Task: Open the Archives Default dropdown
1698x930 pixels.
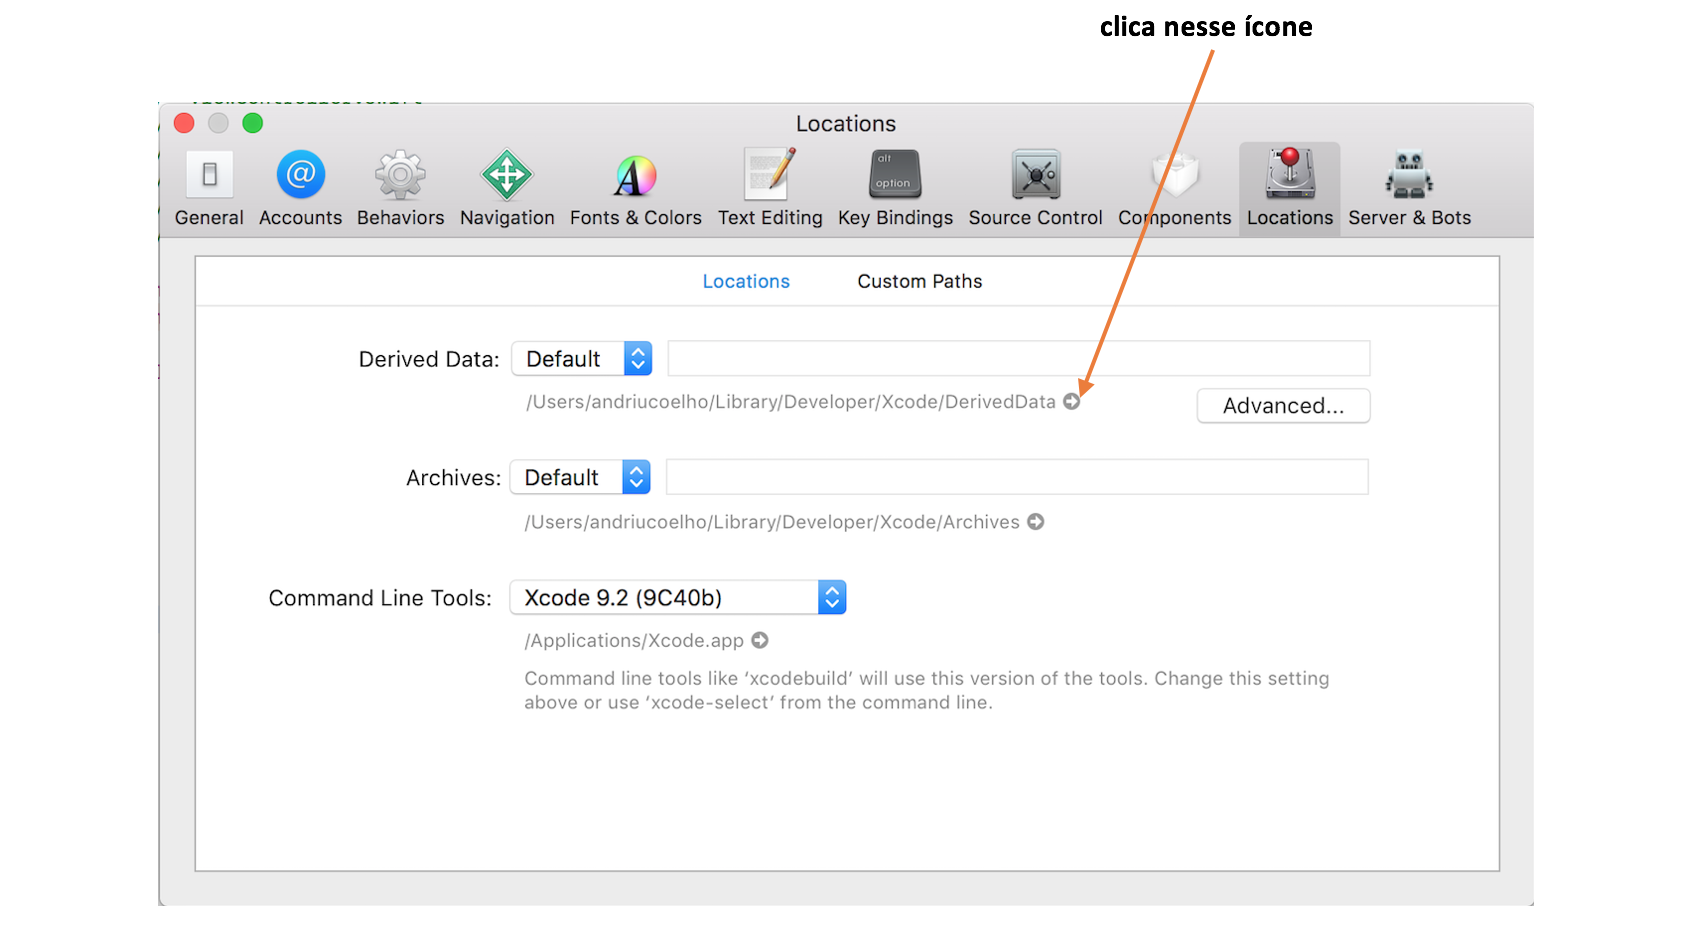Action: (580, 477)
